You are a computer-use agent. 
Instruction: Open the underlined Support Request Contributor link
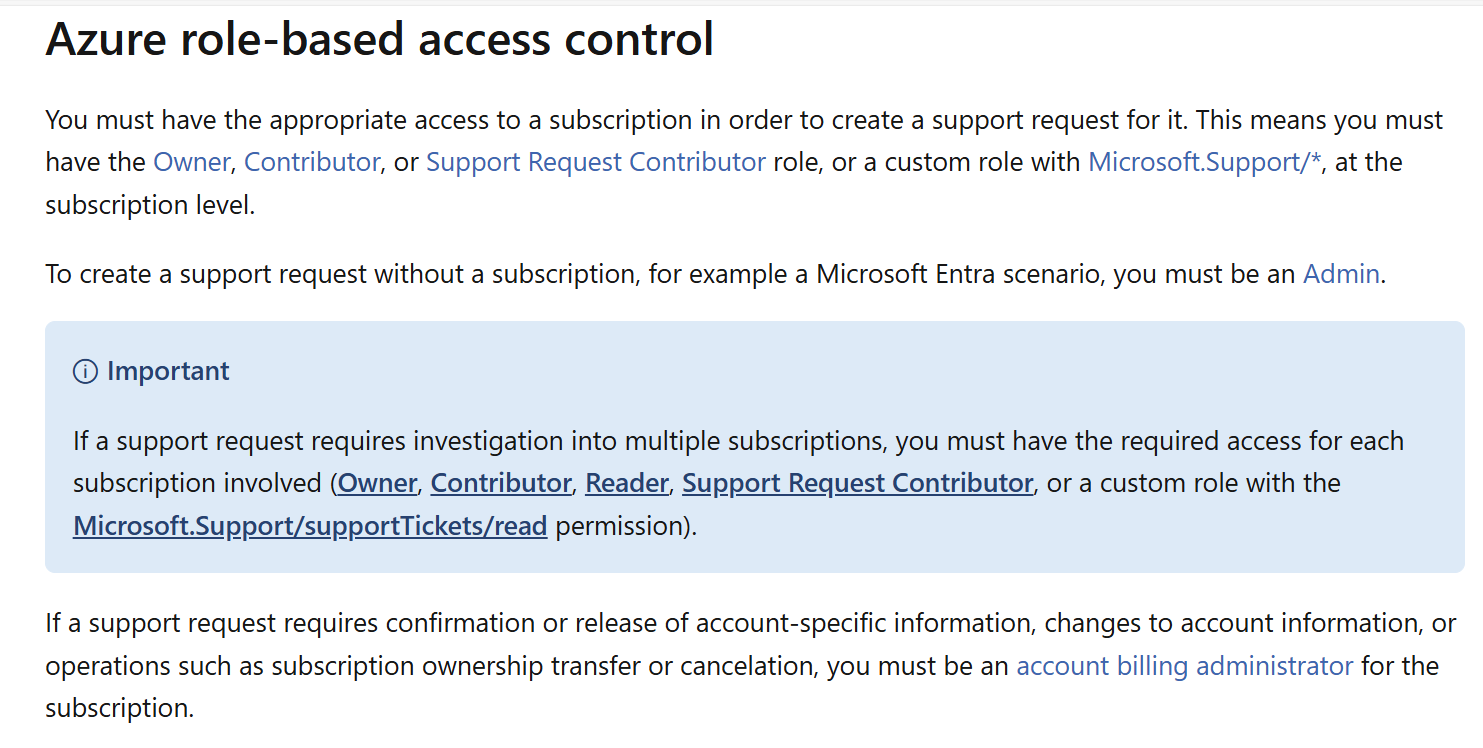tap(857, 483)
